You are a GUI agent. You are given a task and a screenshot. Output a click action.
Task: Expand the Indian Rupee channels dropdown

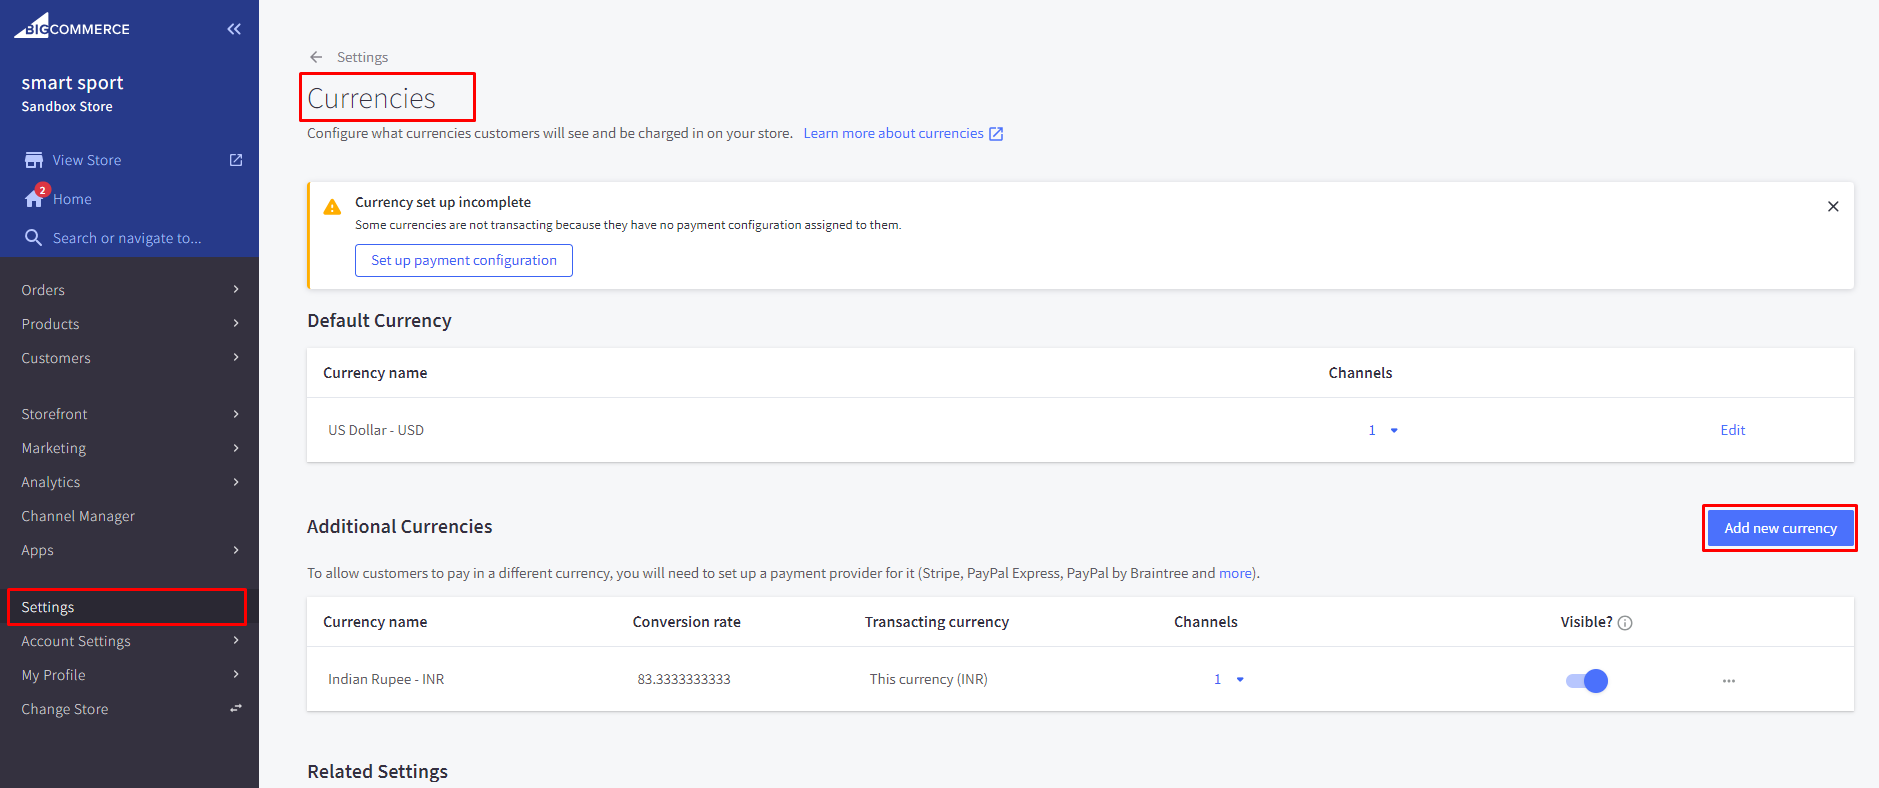point(1239,680)
